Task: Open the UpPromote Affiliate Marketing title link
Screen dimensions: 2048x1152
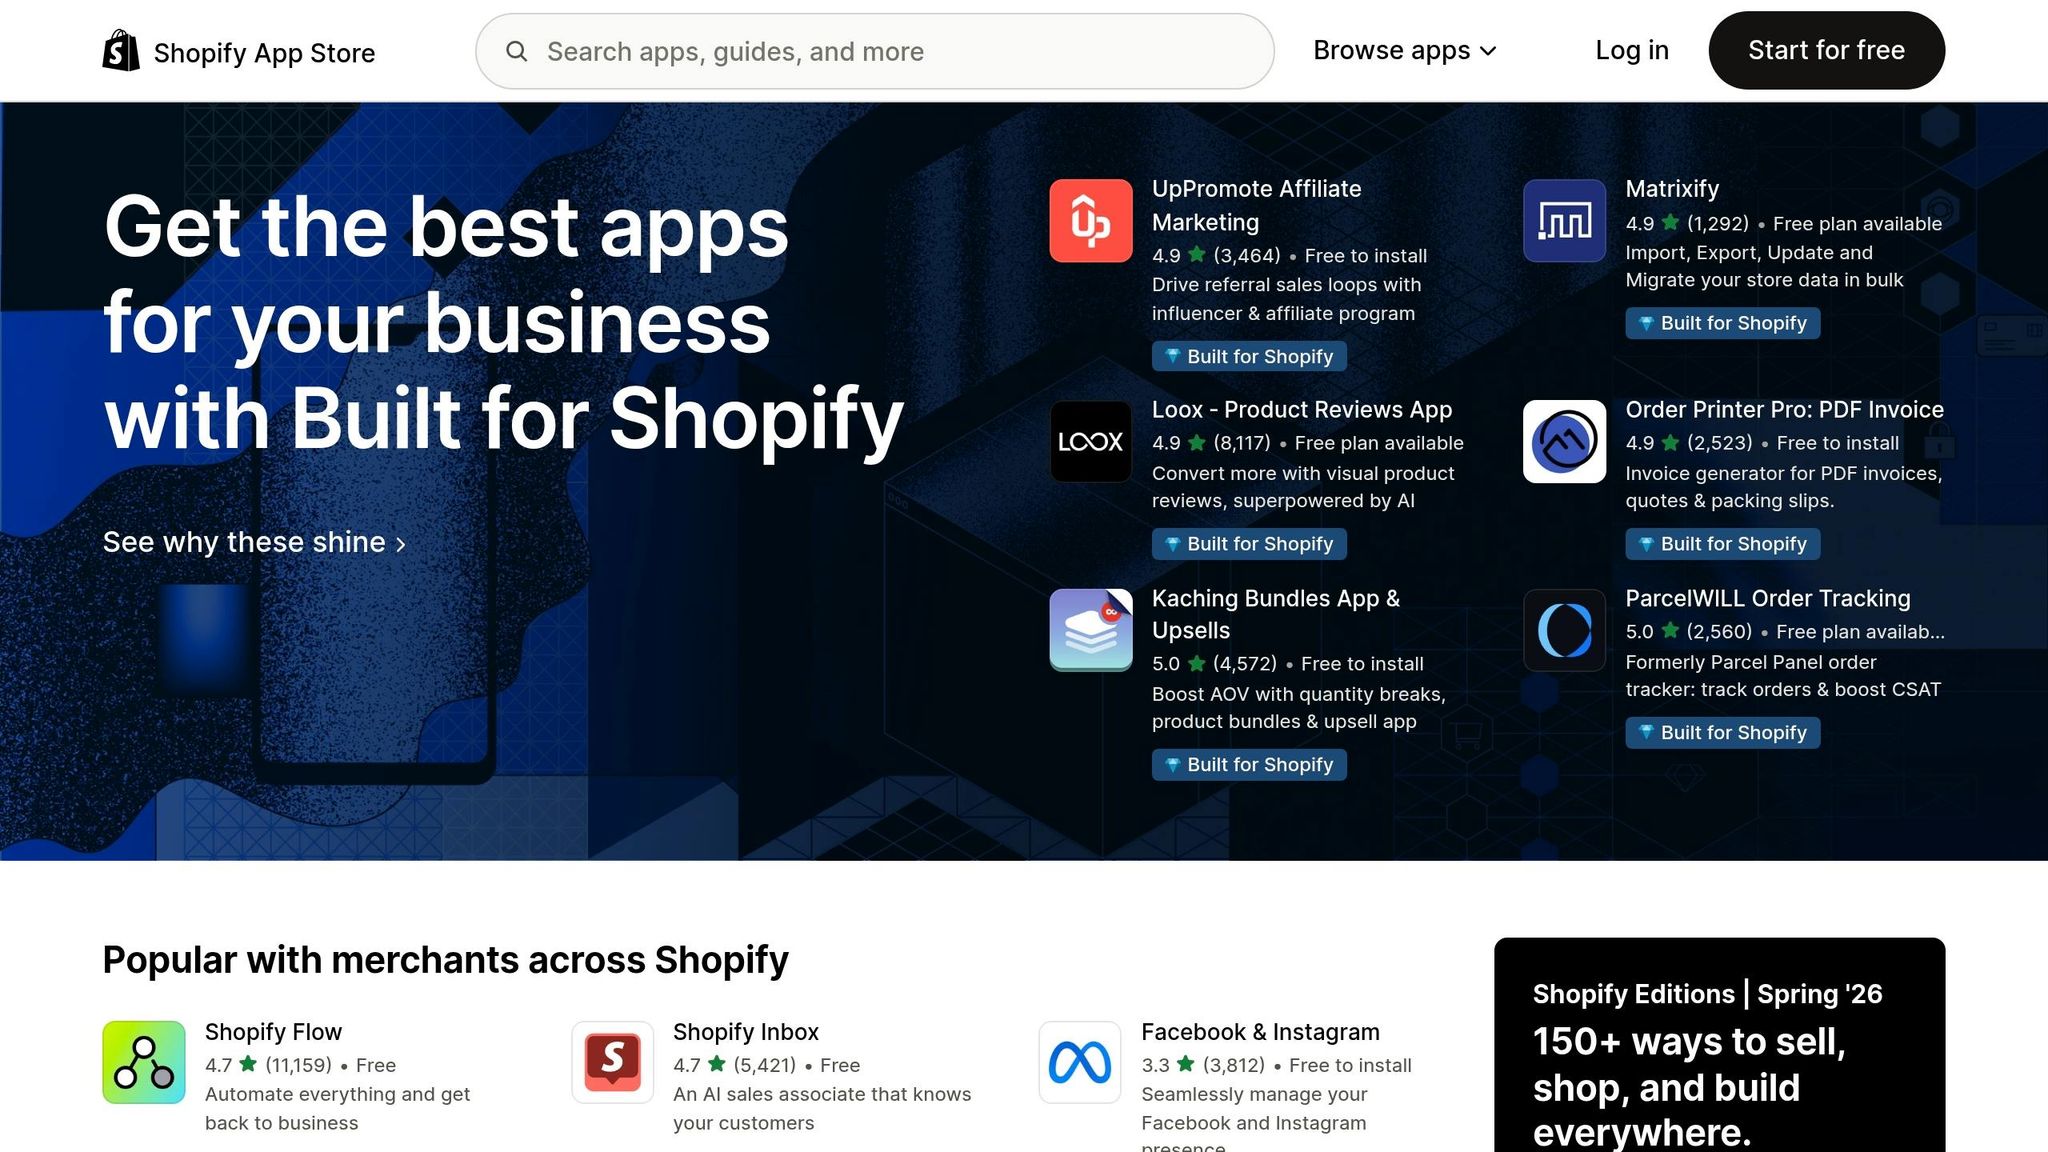Action: pyautogui.click(x=1256, y=205)
